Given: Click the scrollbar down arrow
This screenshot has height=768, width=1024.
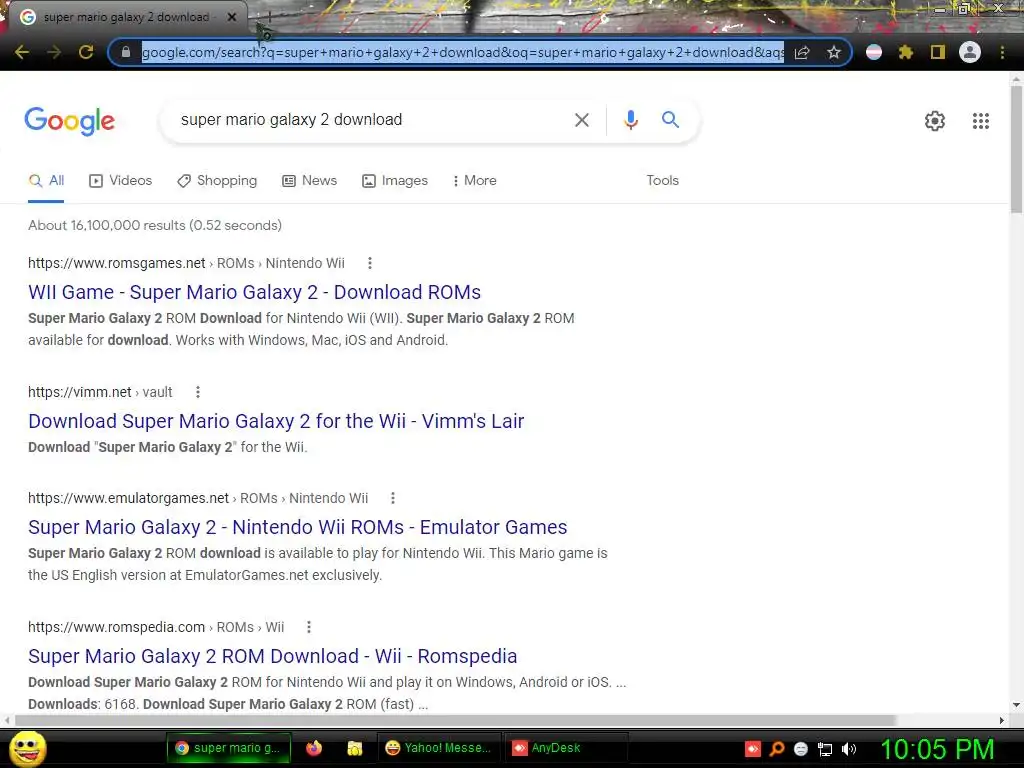Looking at the screenshot, I should tap(1016, 705).
